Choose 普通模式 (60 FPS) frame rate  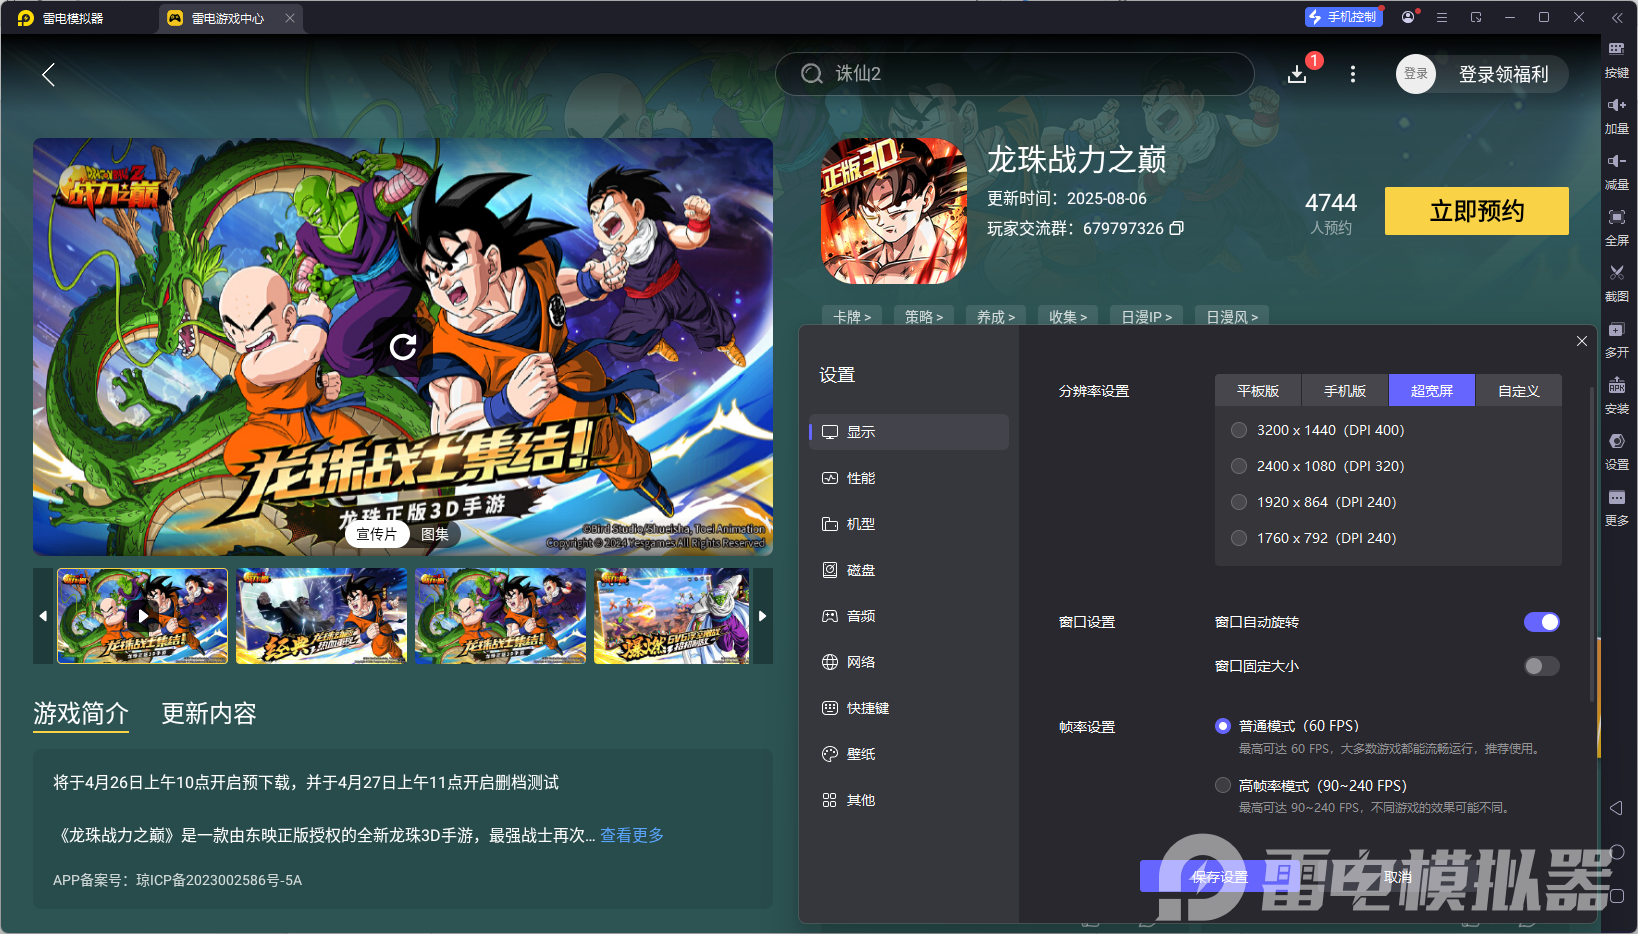pyautogui.click(x=1223, y=726)
